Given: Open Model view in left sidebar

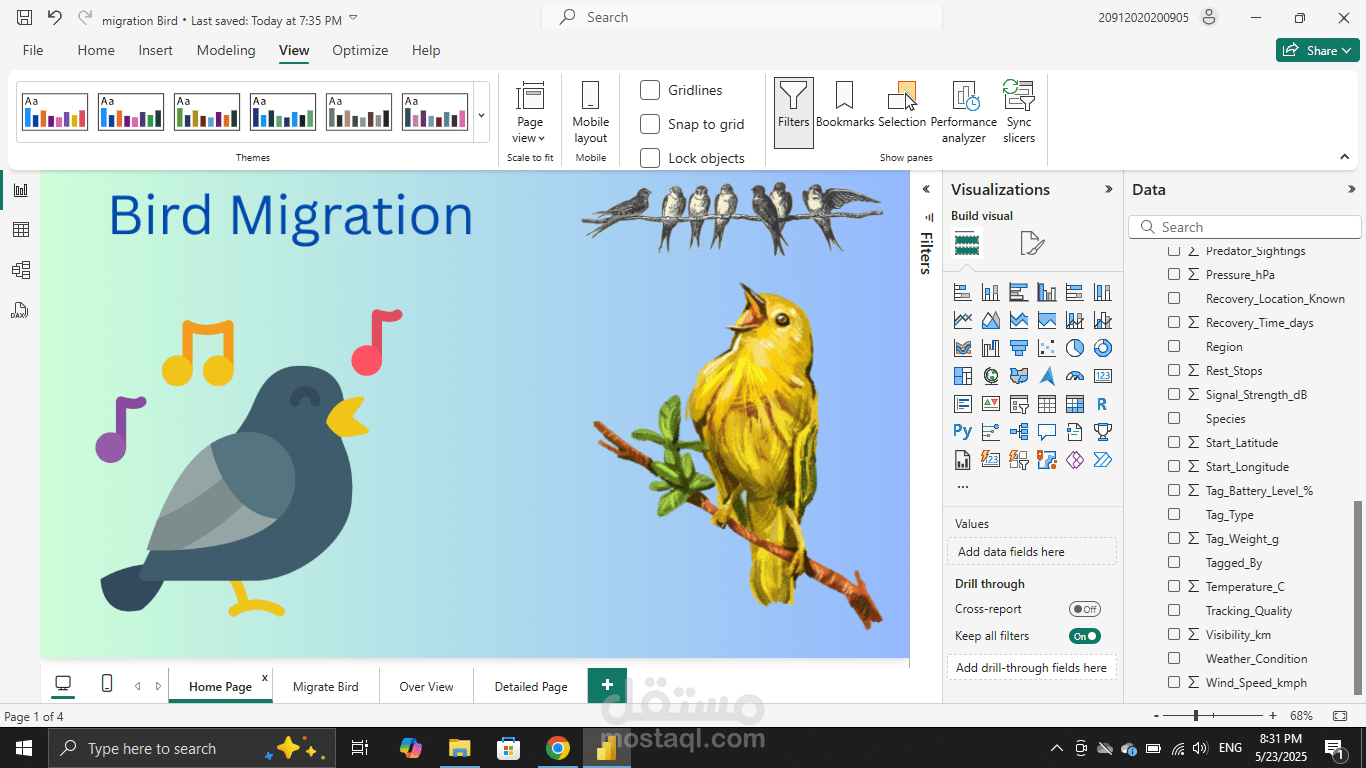Looking at the screenshot, I should [x=20, y=270].
